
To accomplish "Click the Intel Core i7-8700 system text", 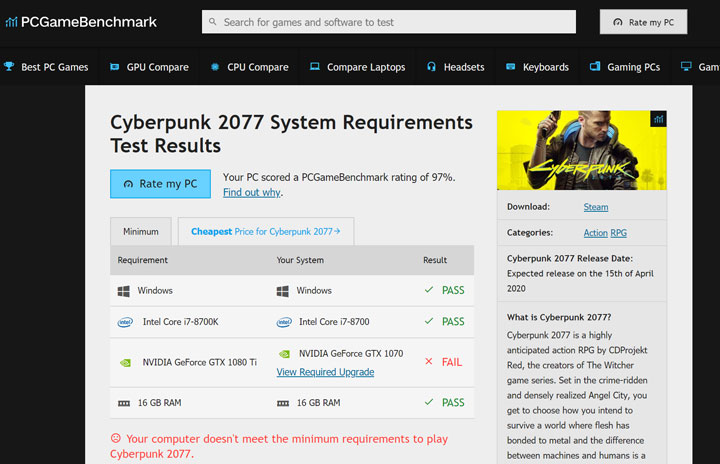I will tap(334, 322).
